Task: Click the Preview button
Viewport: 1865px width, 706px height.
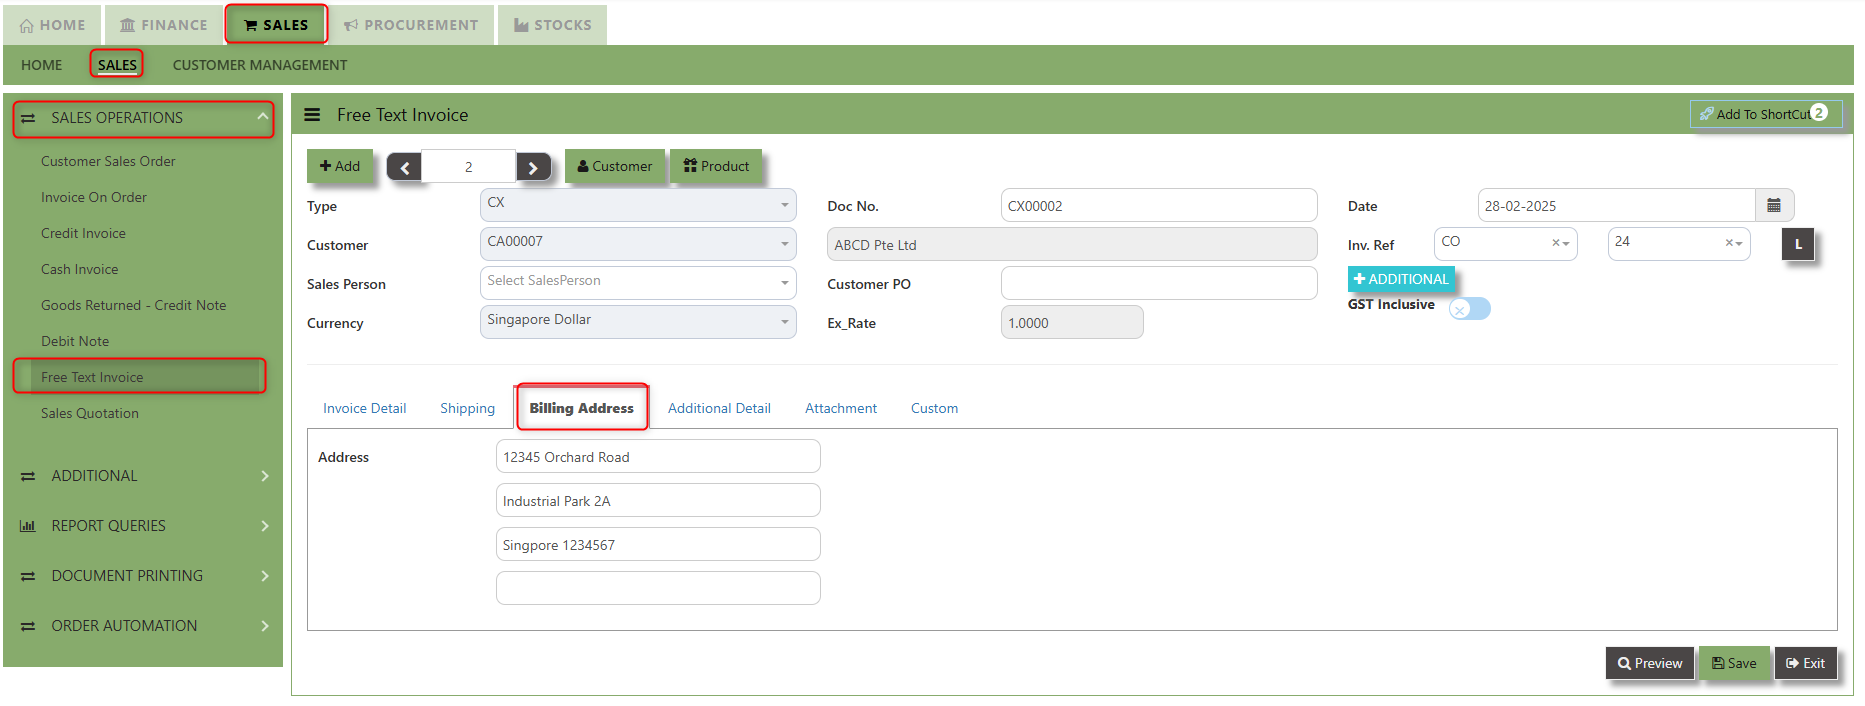Action: [x=1649, y=663]
